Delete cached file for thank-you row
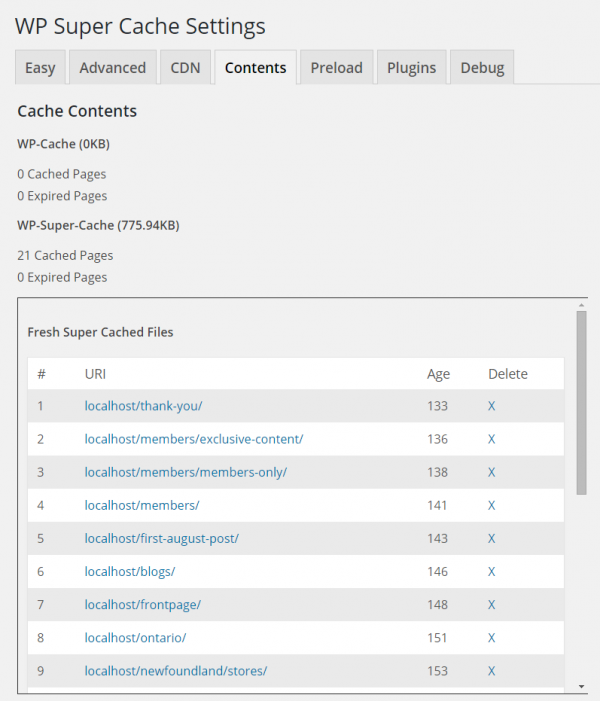The image size is (600, 701). tap(491, 406)
